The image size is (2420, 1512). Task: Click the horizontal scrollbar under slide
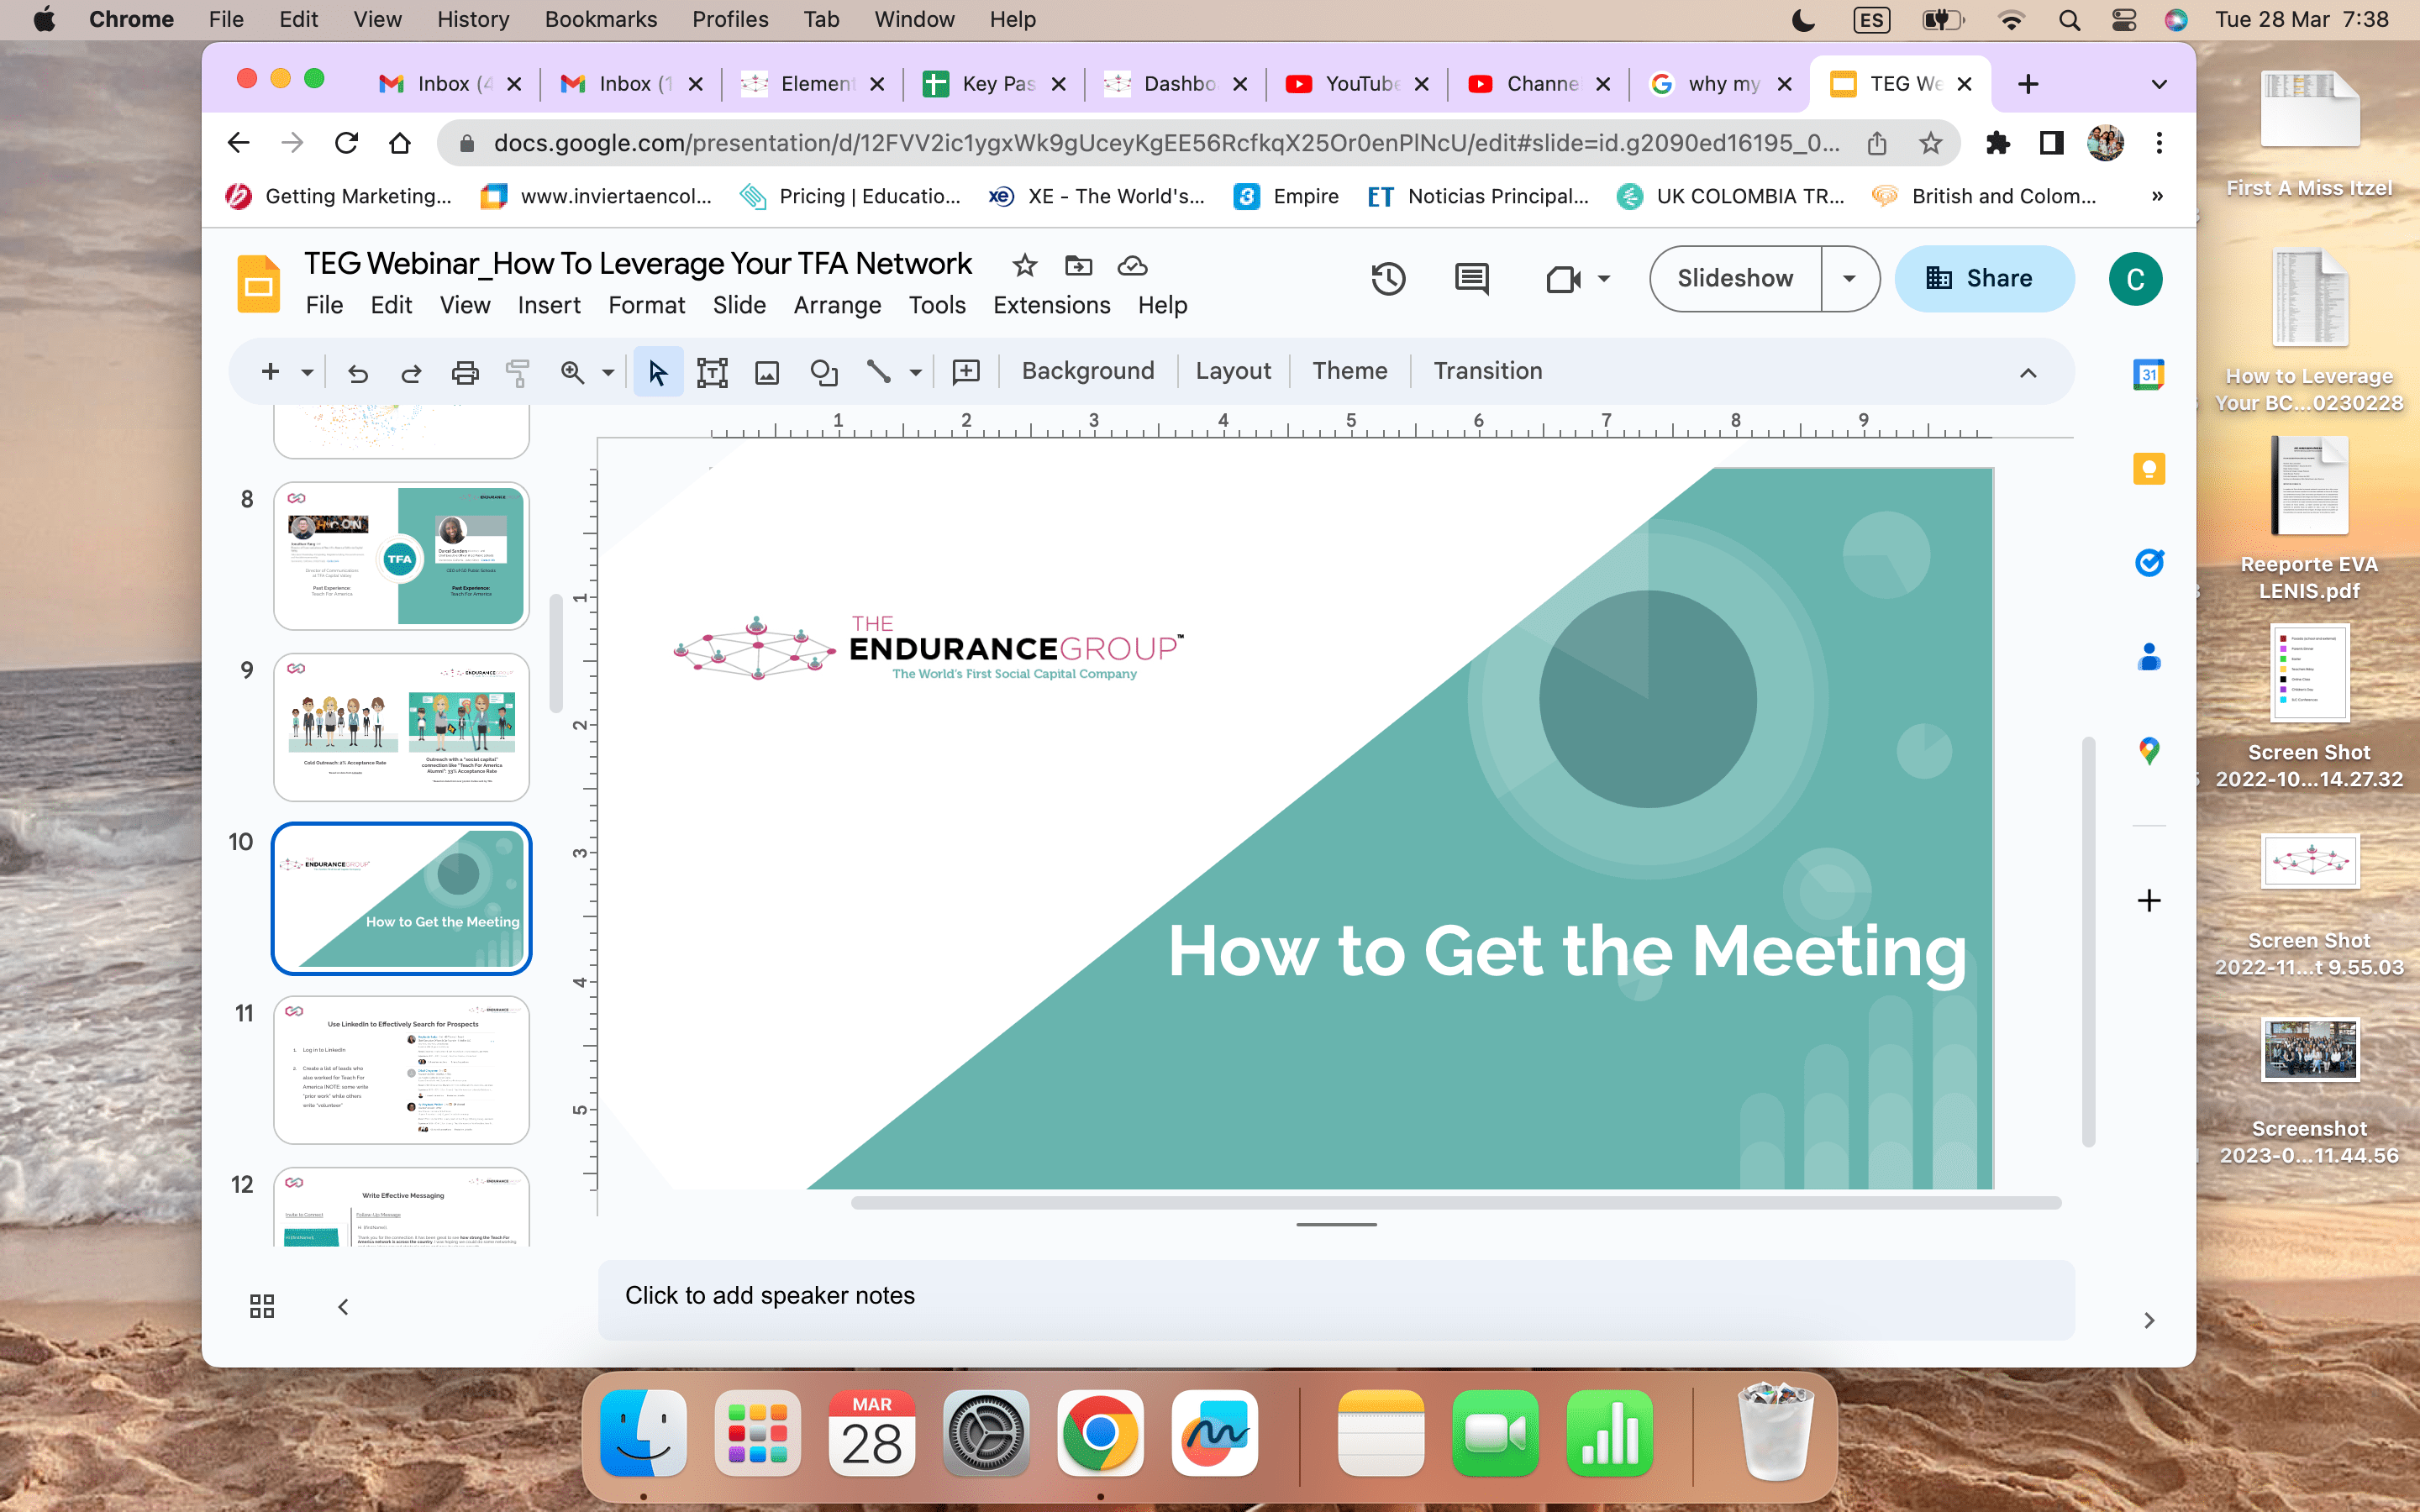point(1456,1203)
